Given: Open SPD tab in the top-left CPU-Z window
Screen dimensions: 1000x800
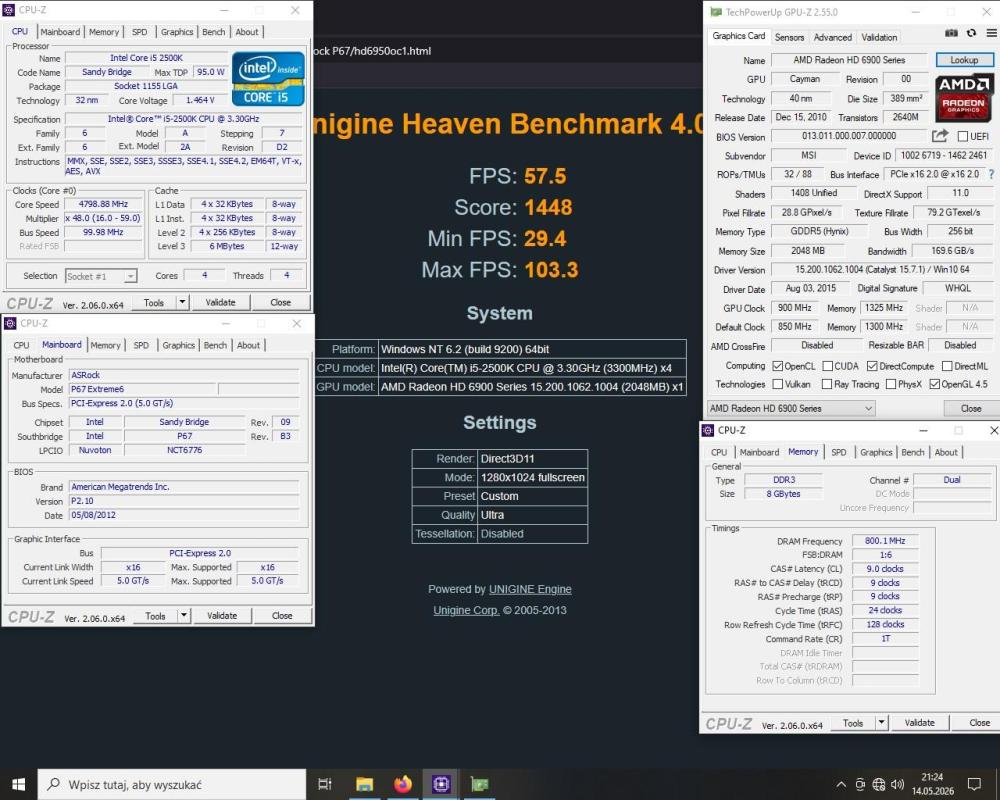Looking at the screenshot, I should coord(140,32).
